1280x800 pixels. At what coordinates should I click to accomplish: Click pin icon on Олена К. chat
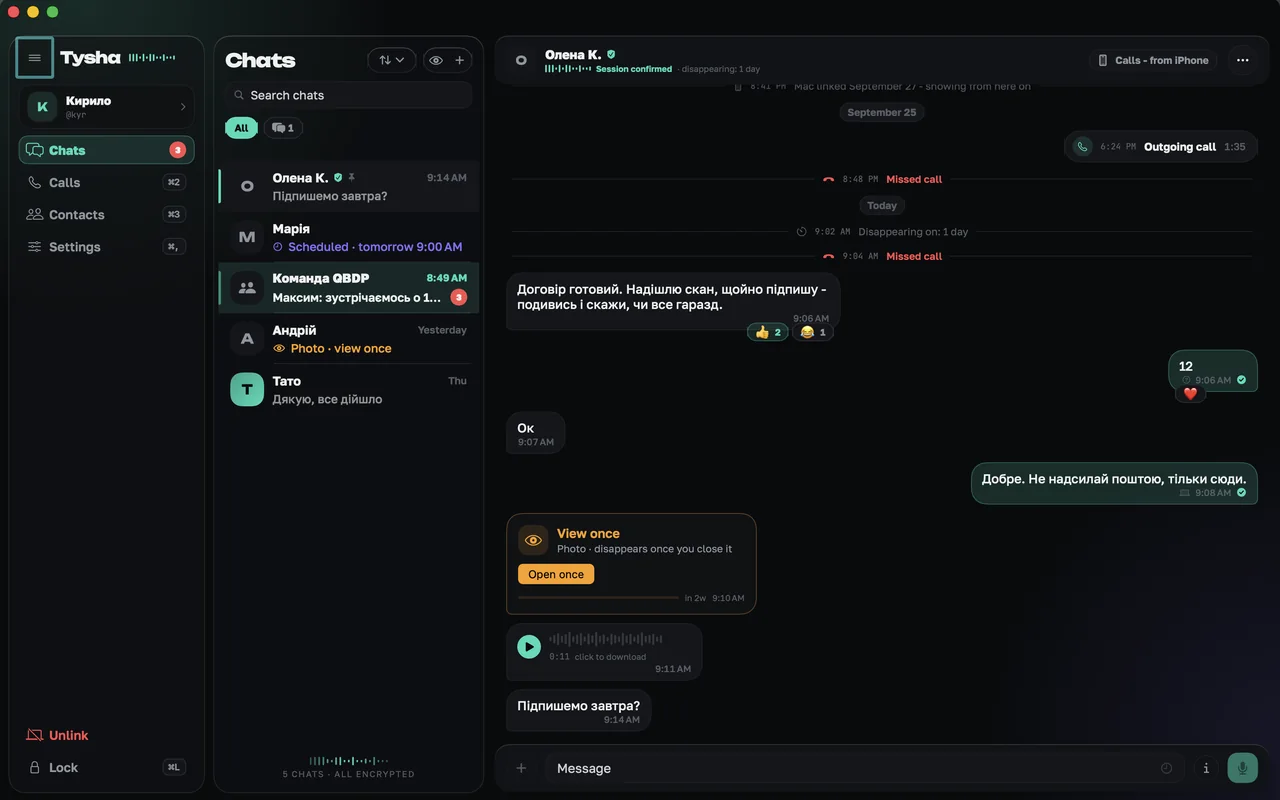[351, 178]
